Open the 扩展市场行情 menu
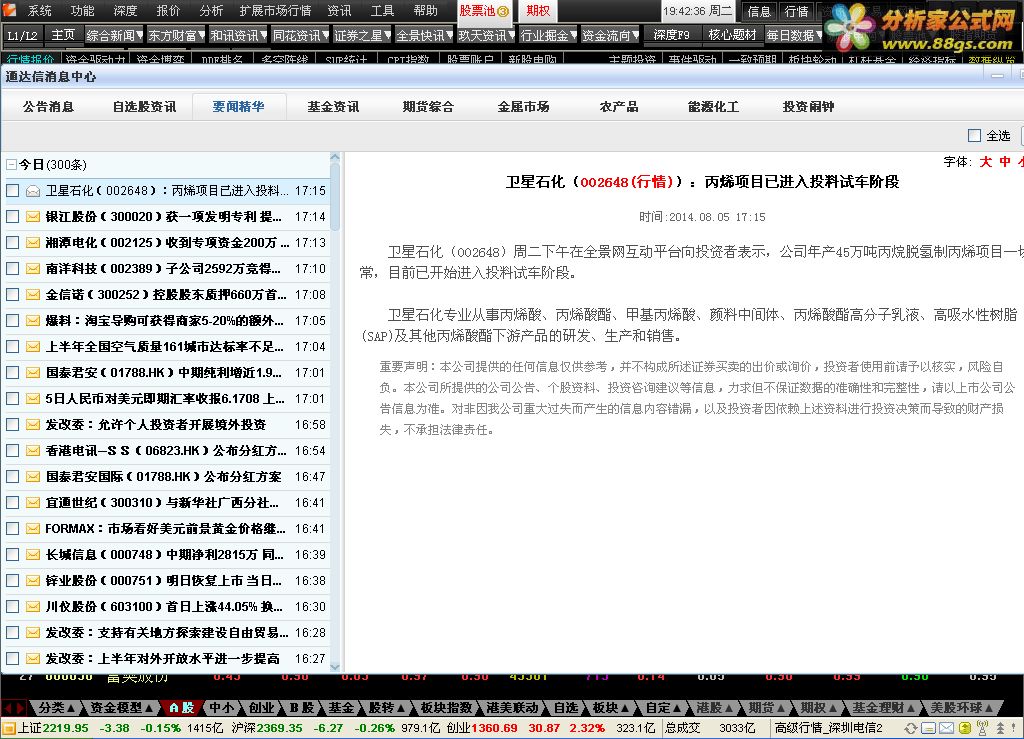1024x739 pixels. [275, 10]
